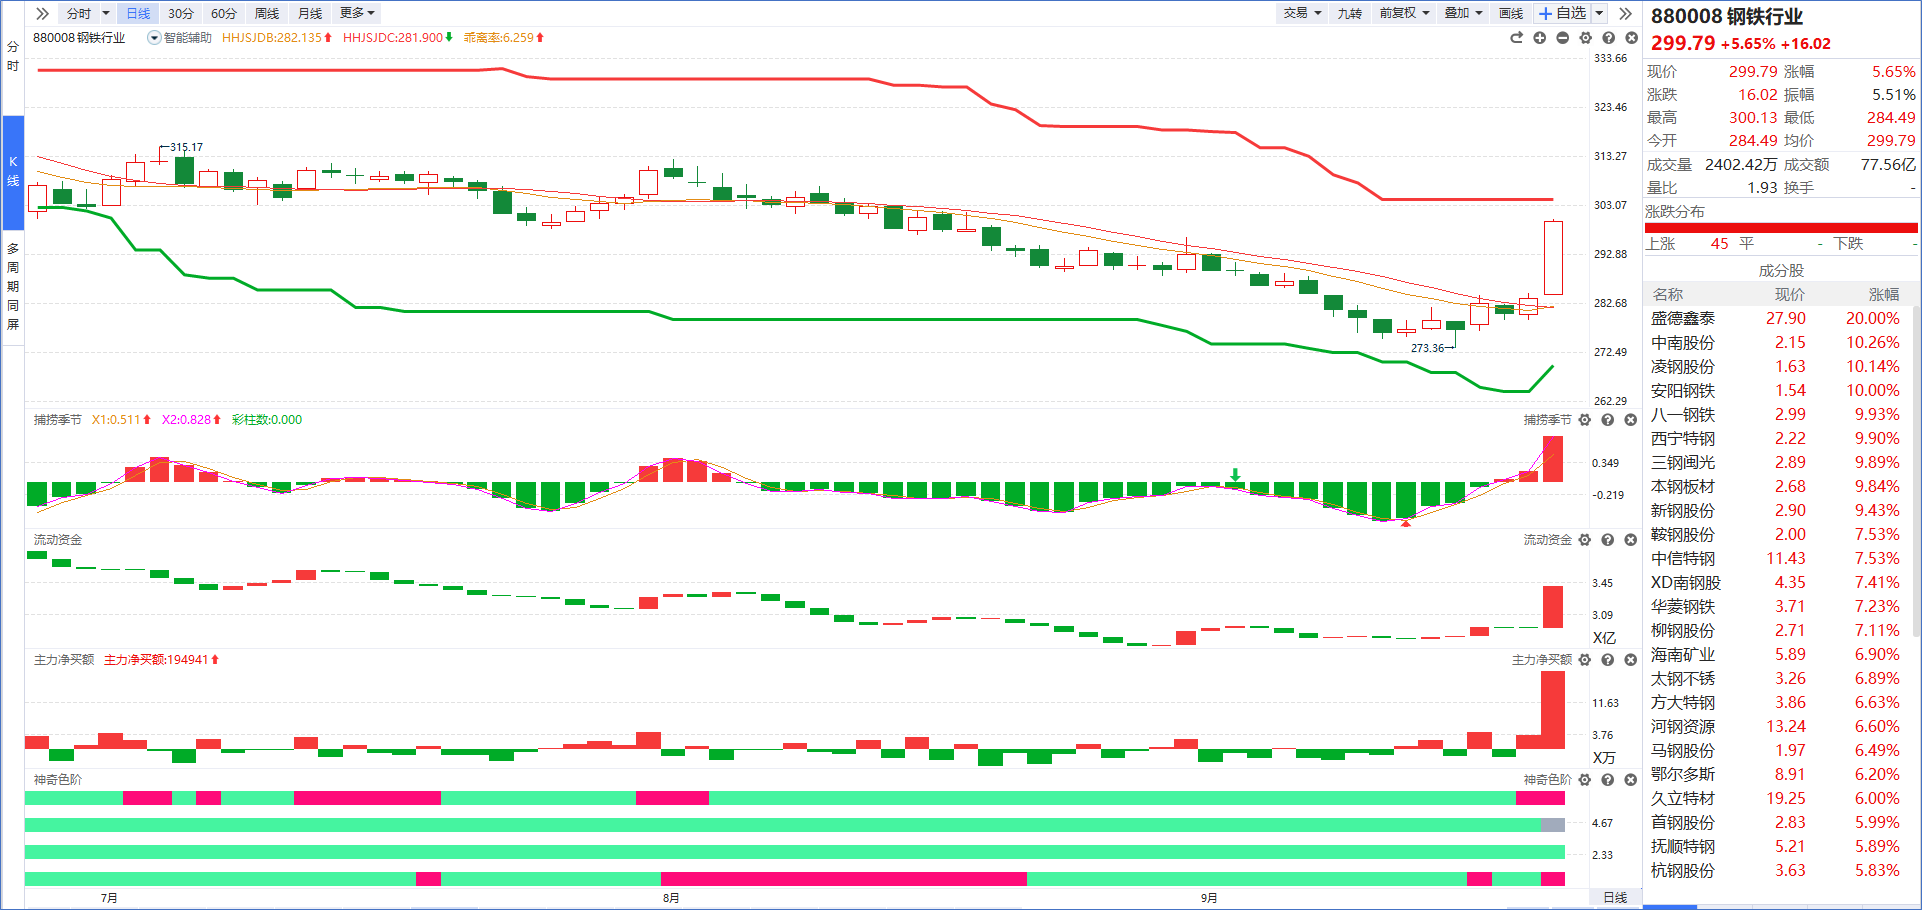Open help icon for 捕捞季节 indicator
The width and height of the screenshot is (1922, 910).
1607,420
